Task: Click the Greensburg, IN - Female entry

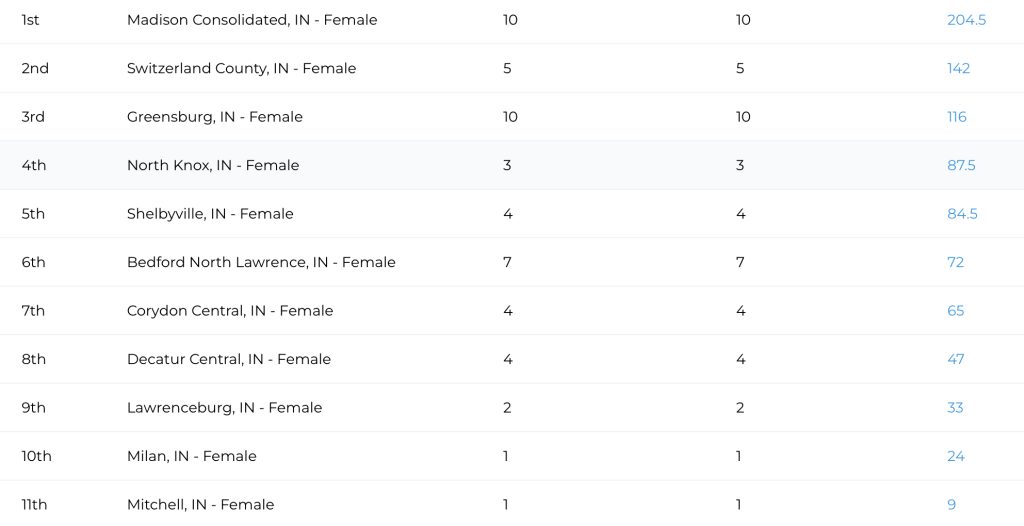Action: tap(214, 117)
